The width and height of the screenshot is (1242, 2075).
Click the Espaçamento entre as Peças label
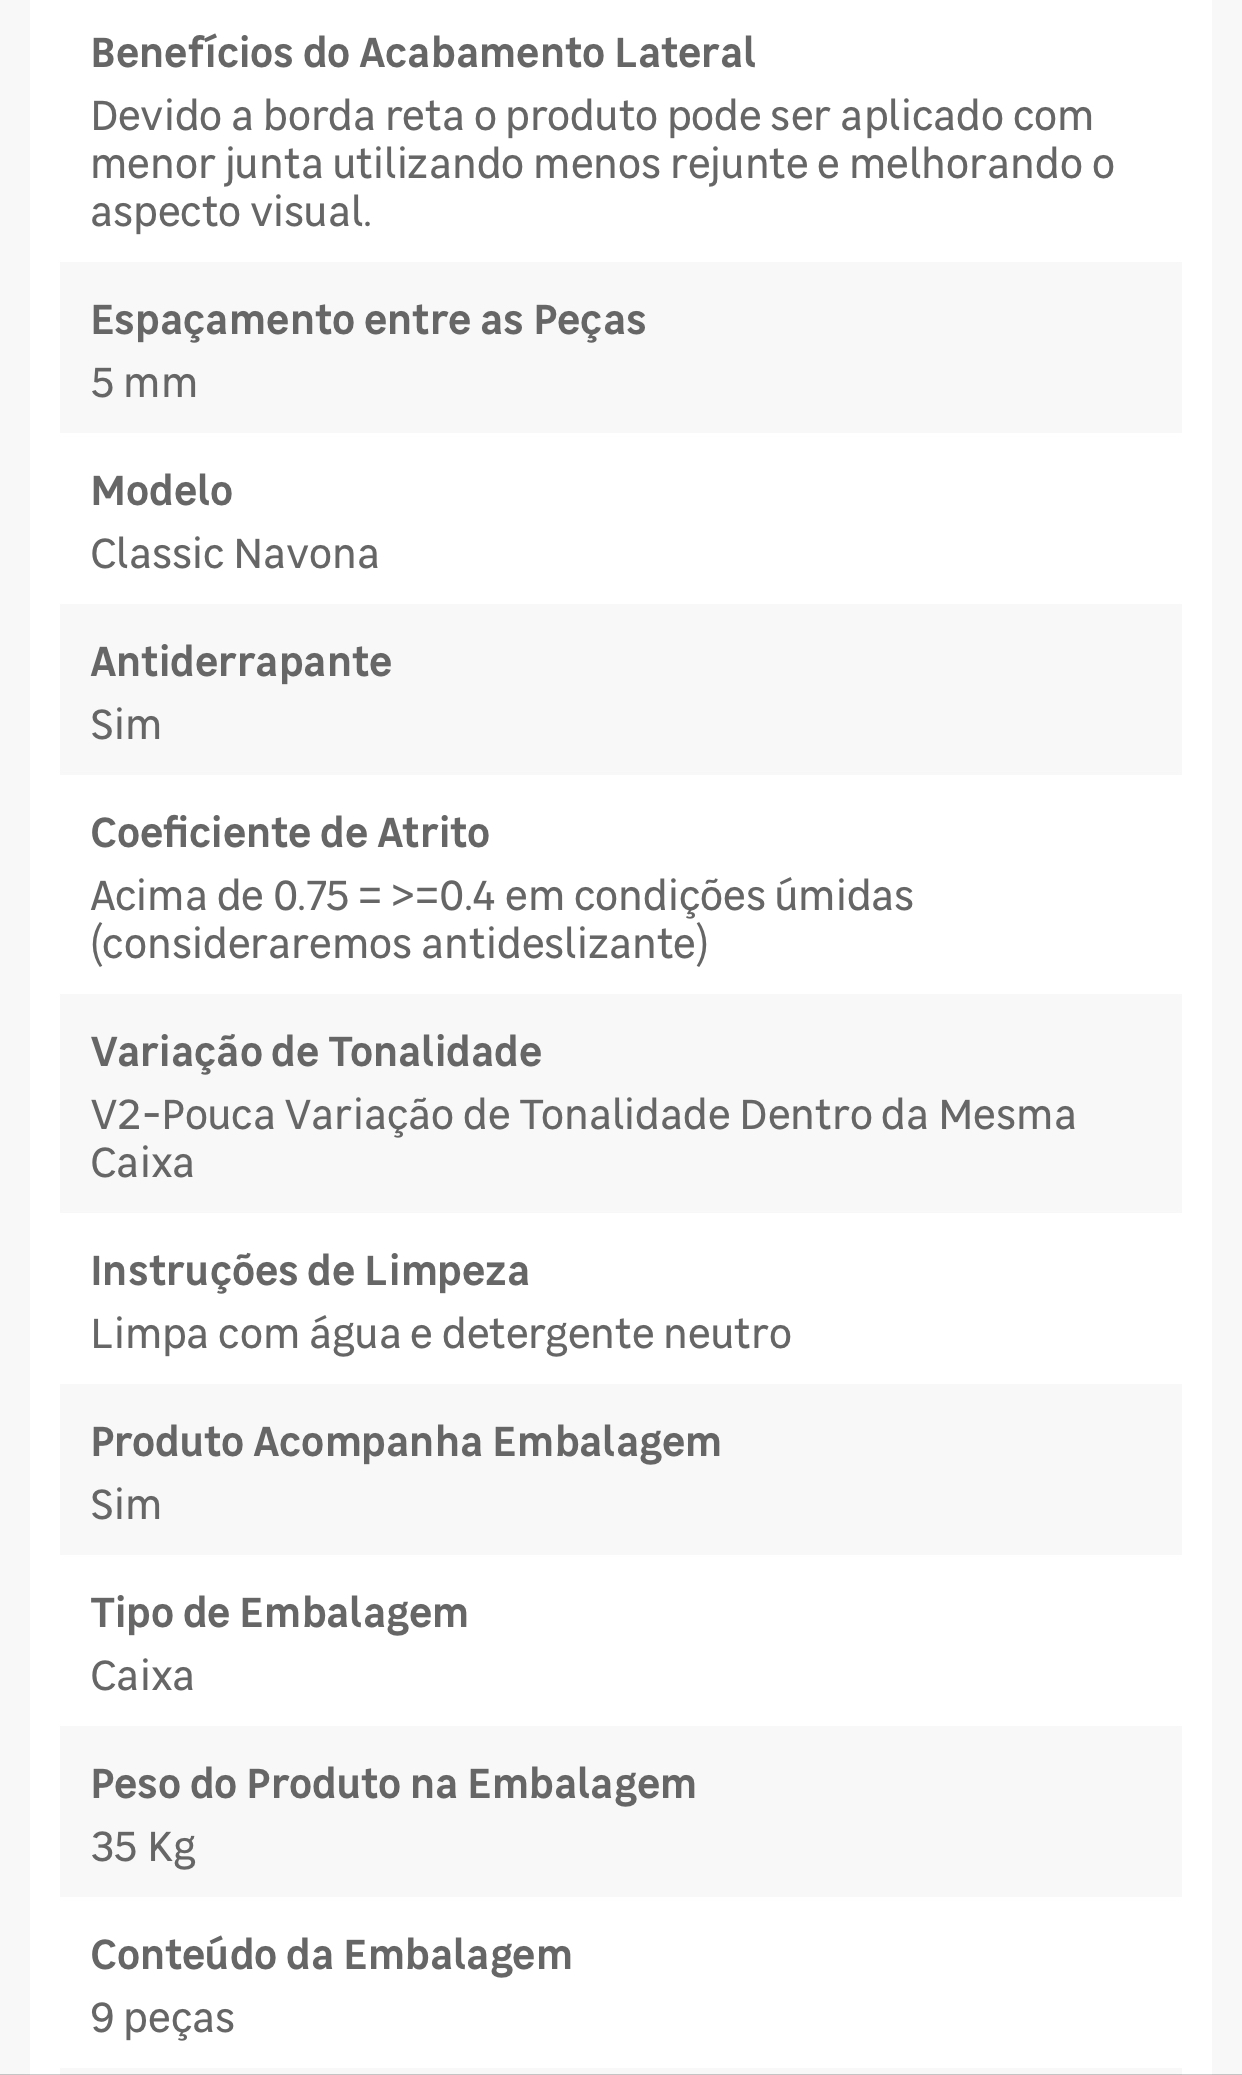coord(368,321)
